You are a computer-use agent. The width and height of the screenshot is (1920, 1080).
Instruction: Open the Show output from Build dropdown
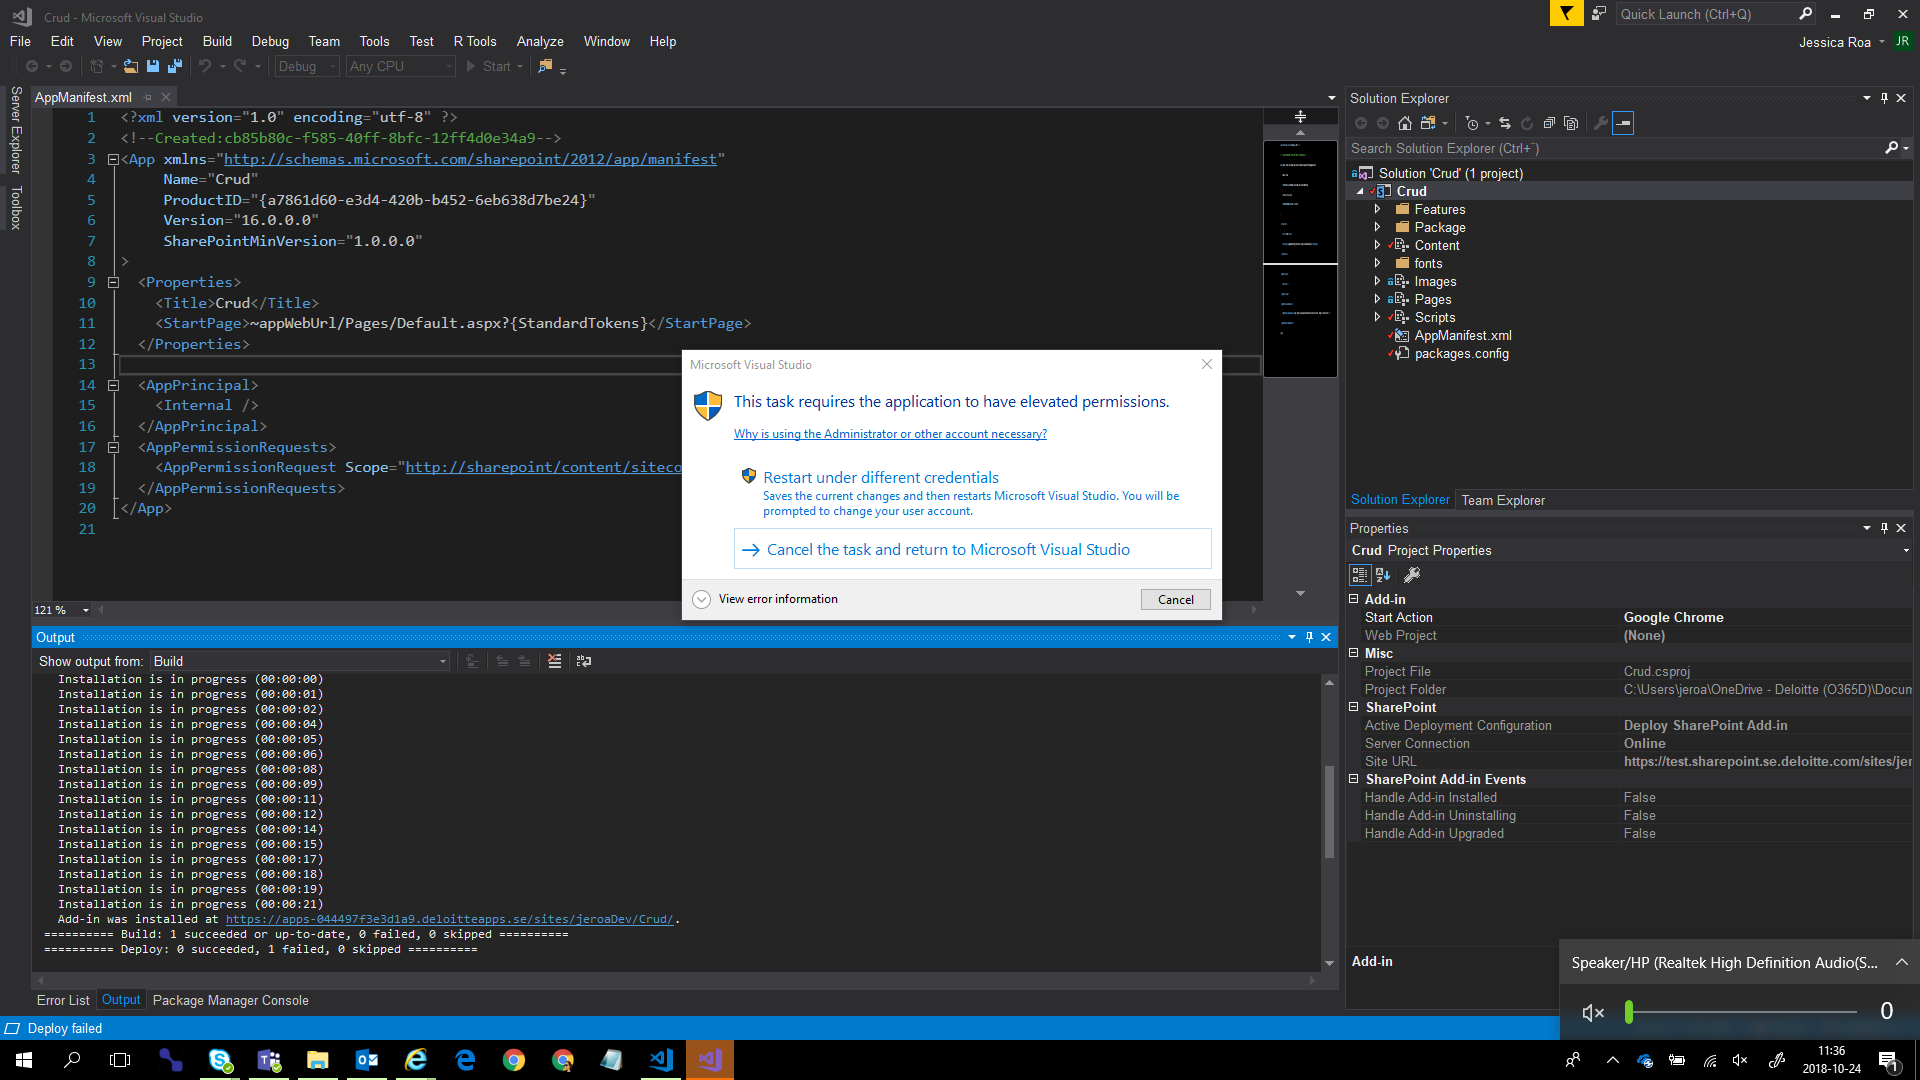pos(300,661)
